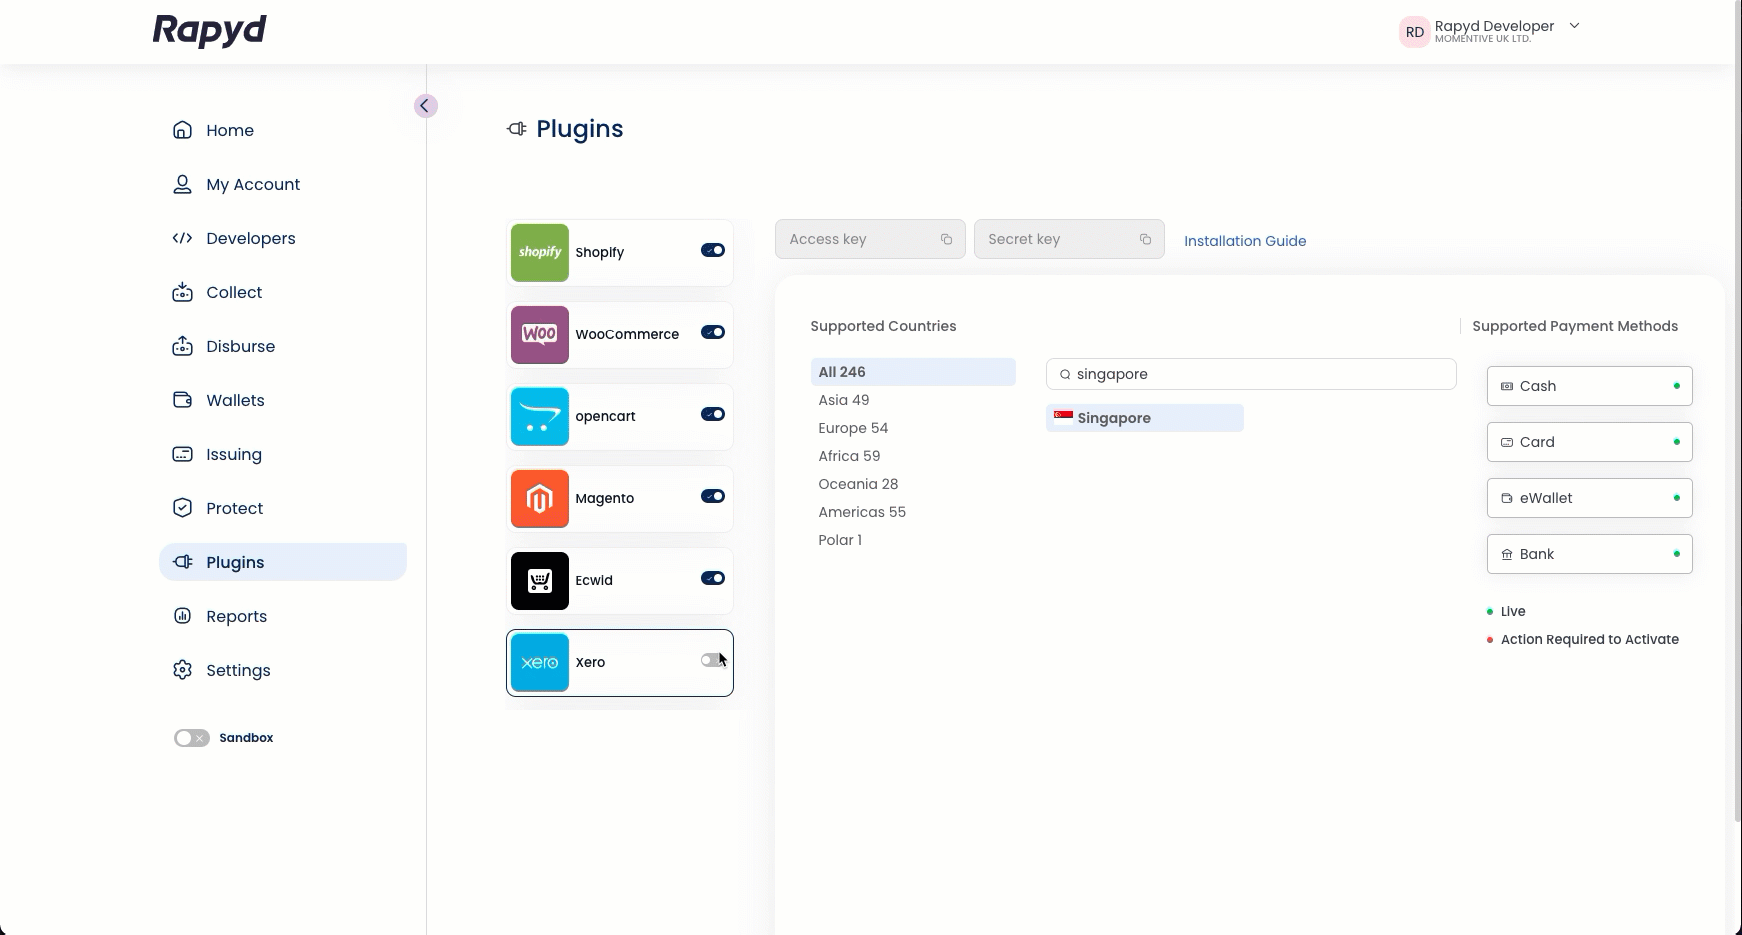
Task: Select the Xero logo thumbnail
Action: click(540, 663)
